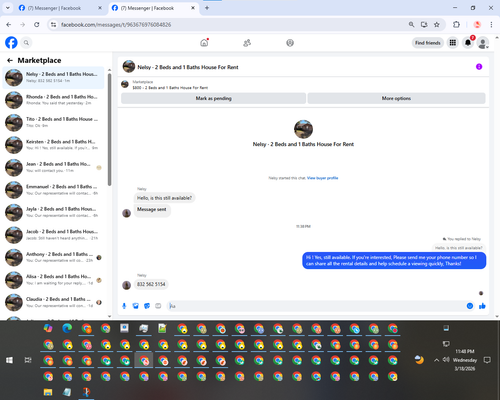Image resolution: width=500 pixels, height=400 pixels.
Task: Show hidden system tray icons
Action: (436, 360)
